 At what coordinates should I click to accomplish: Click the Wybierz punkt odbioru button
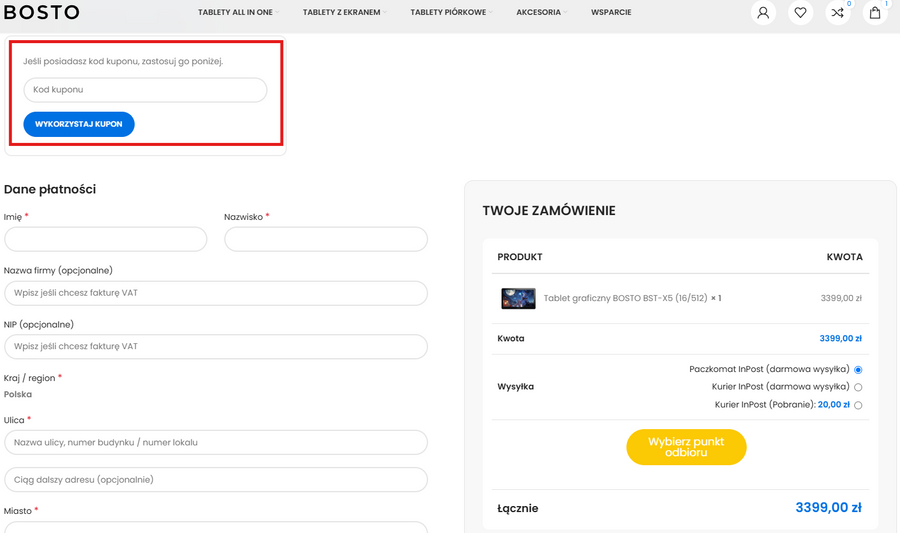point(686,447)
